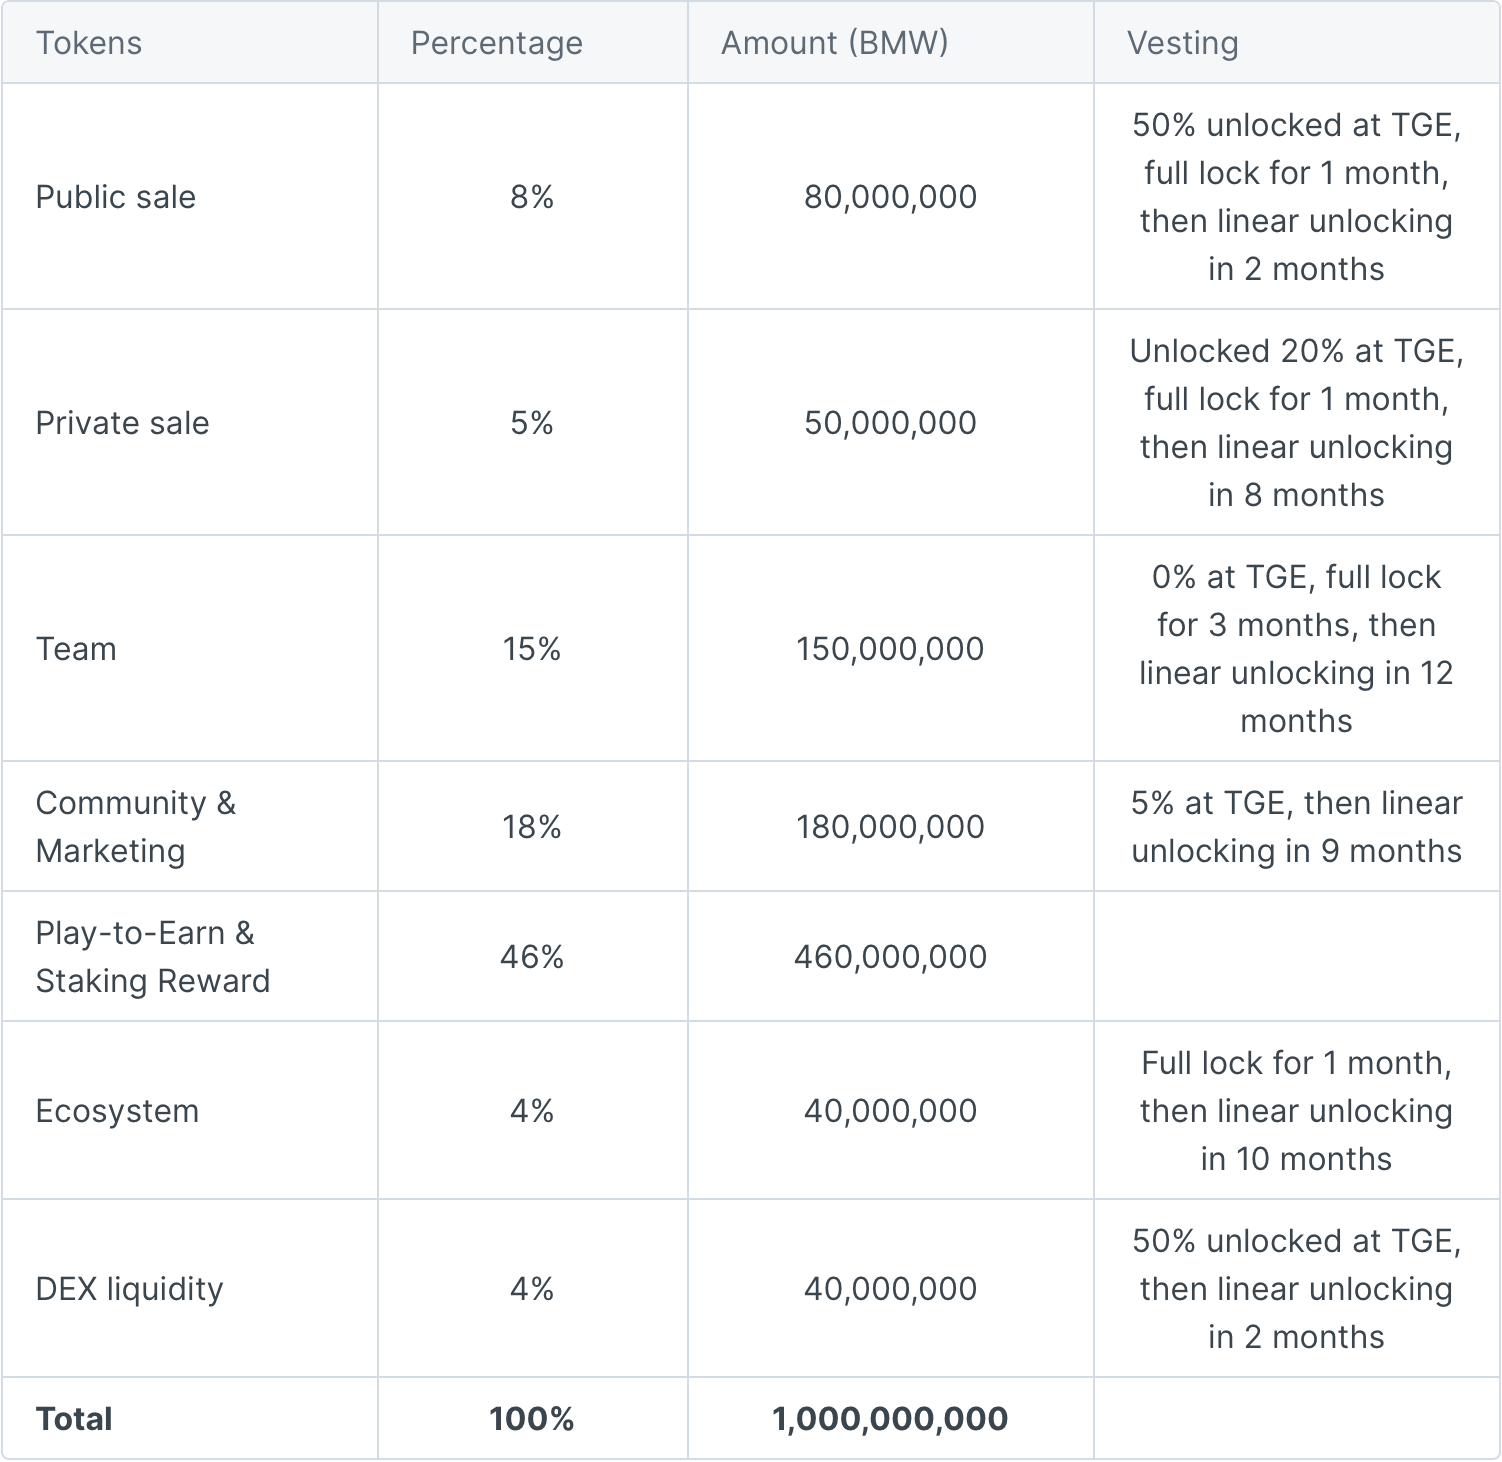Click the 460,000,000 amount cell
Screen dimensions: 1502x1462
click(890, 957)
